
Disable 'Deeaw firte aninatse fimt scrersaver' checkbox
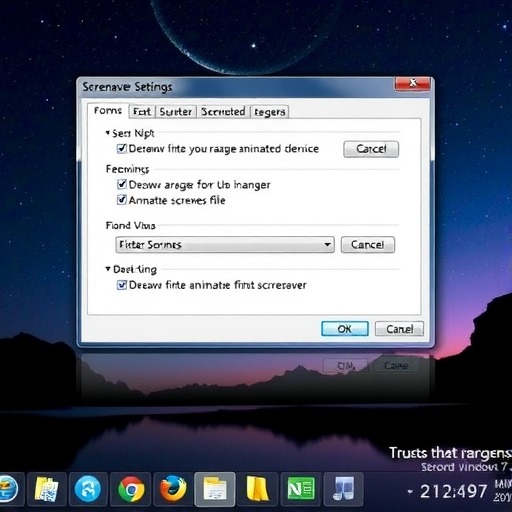122,285
